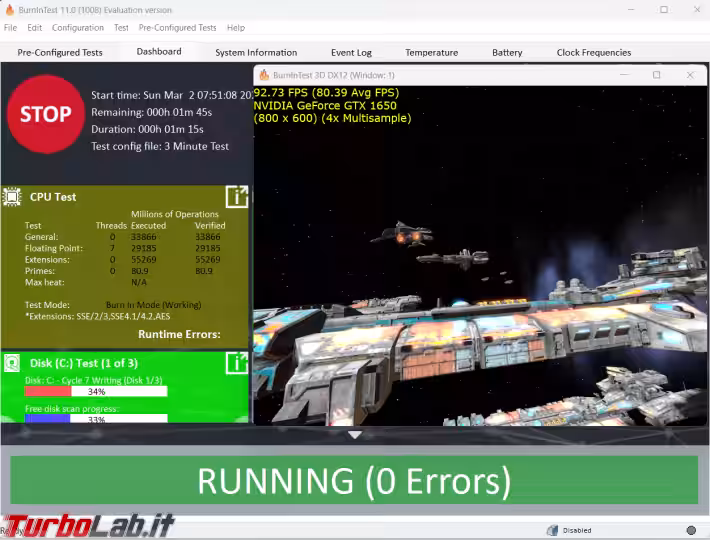This screenshot has width=710, height=540.
Task: Click the *Extensions: SSE/2/3,SSE4.1/4.2,AES line
Action: click(98, 316)
